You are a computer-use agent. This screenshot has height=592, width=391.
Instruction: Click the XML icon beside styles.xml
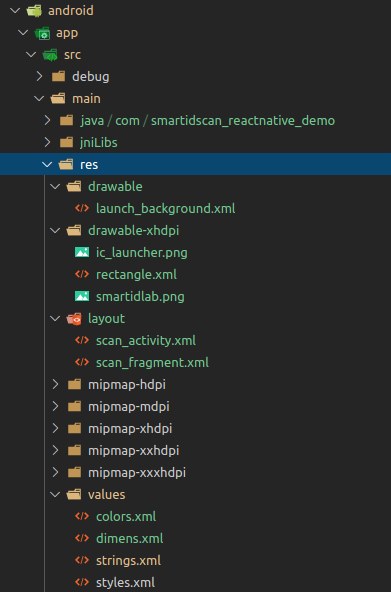pyautogui.click(x=82, y=582)
